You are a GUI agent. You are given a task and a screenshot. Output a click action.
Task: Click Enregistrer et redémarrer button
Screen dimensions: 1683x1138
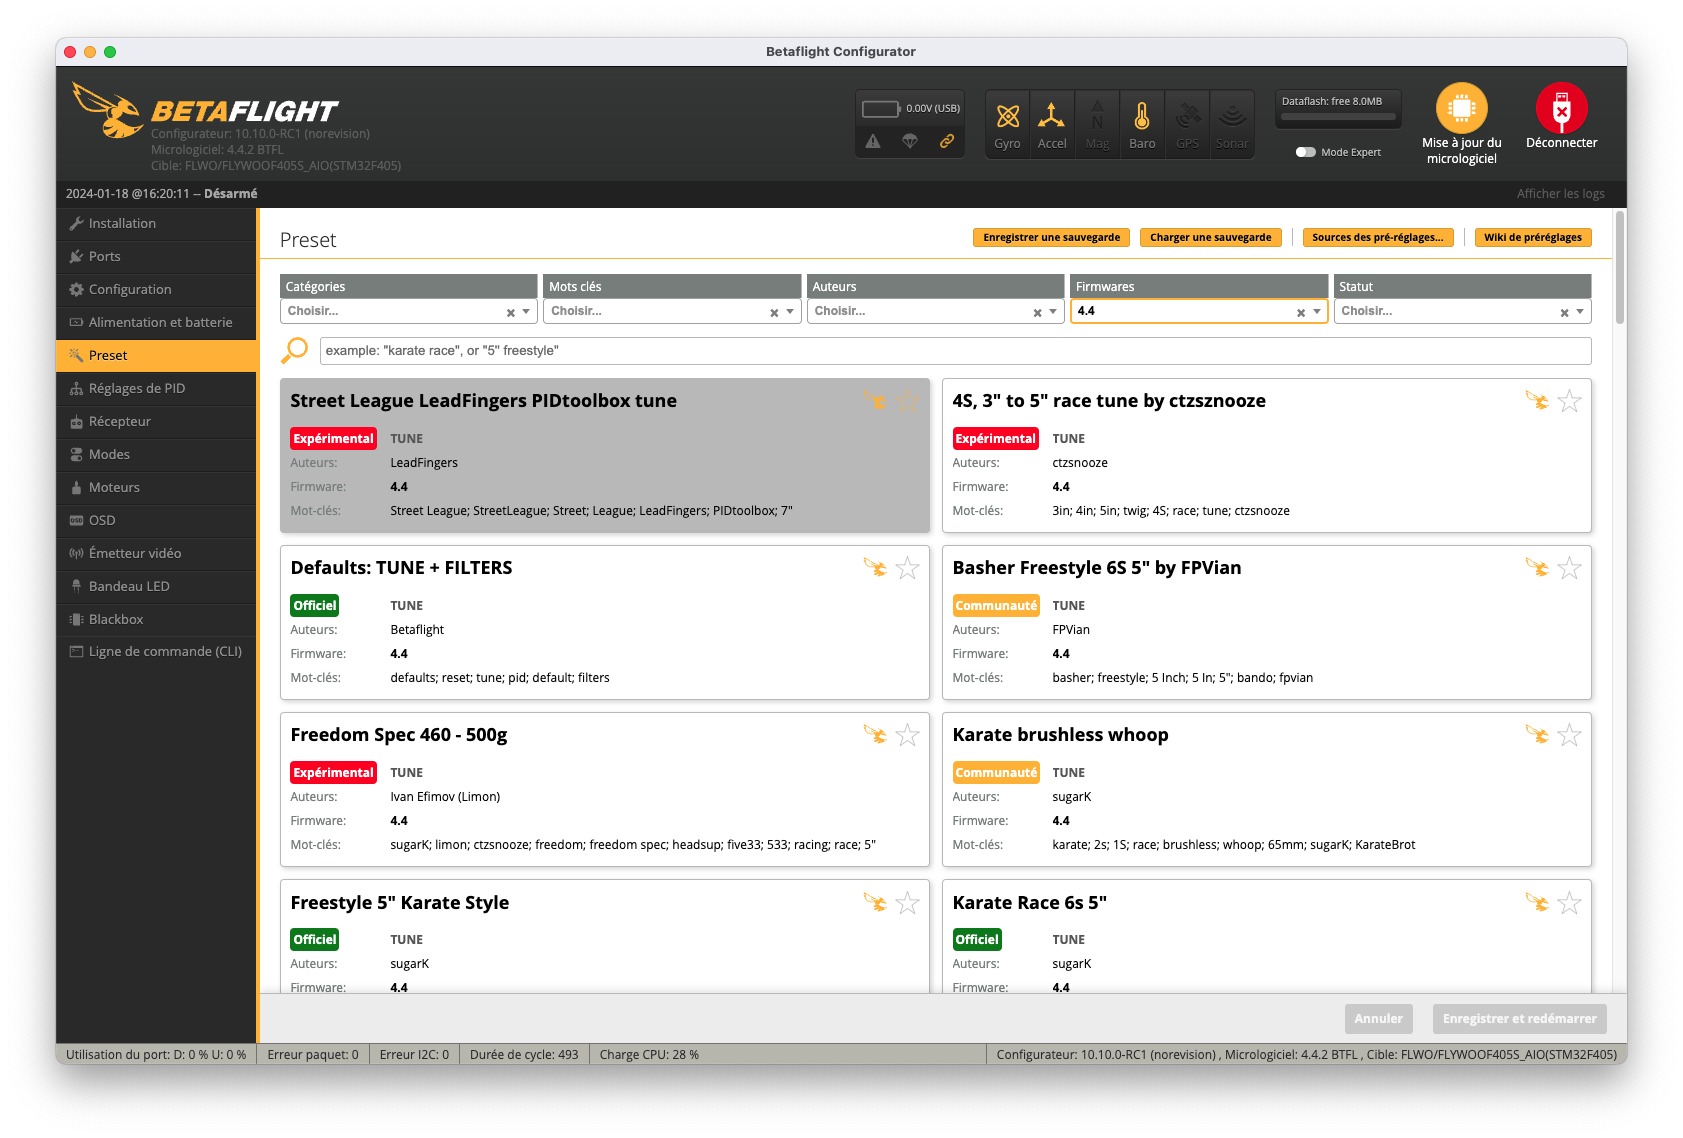(x=1519, y=1019)
